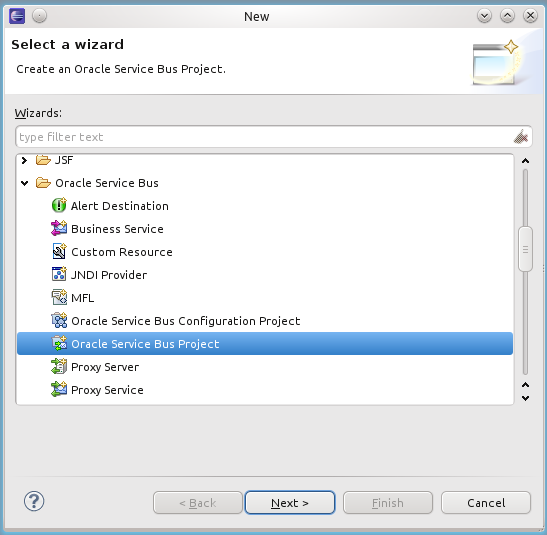Image resolution: width=547 pixels, height=535 pixels.
Task: Minimize the New dialog window
Action: pos(485,16)
